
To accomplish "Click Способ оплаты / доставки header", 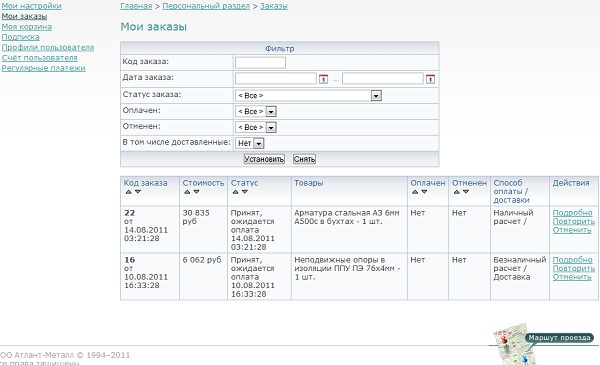I will [511, 191].
